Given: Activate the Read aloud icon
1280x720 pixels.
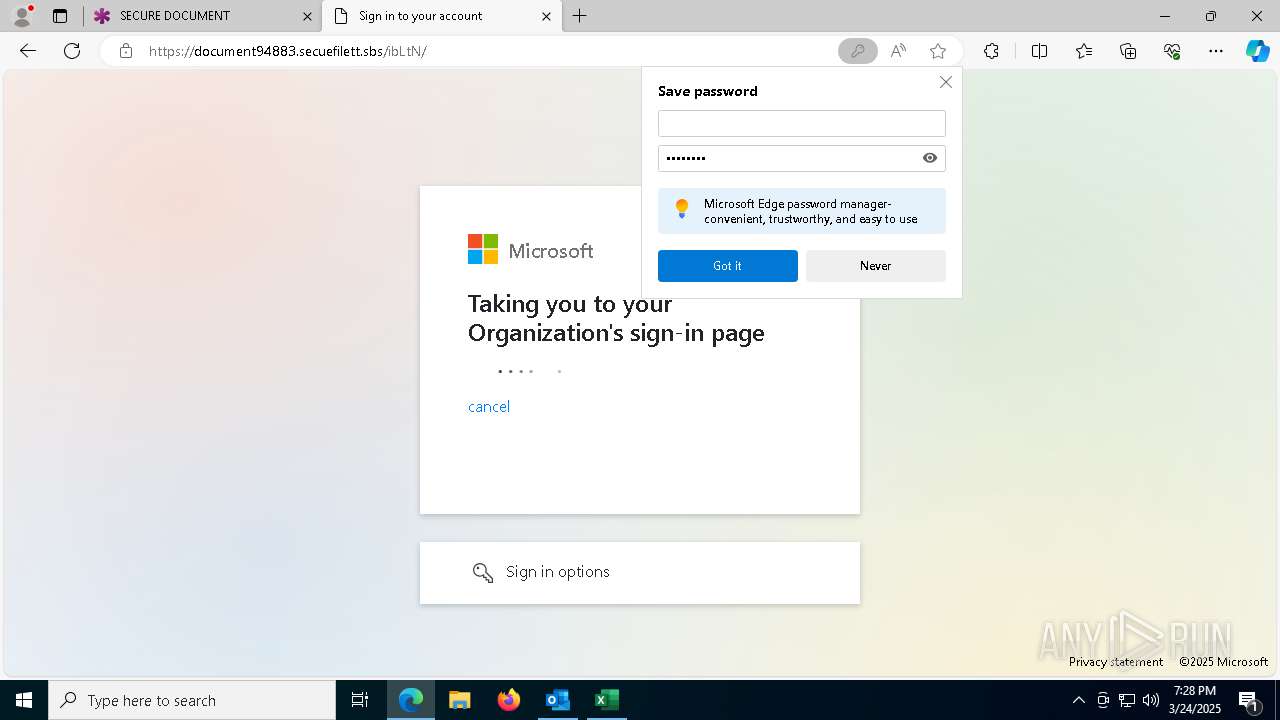Looking at the screenshot, I should click(898, 51).
